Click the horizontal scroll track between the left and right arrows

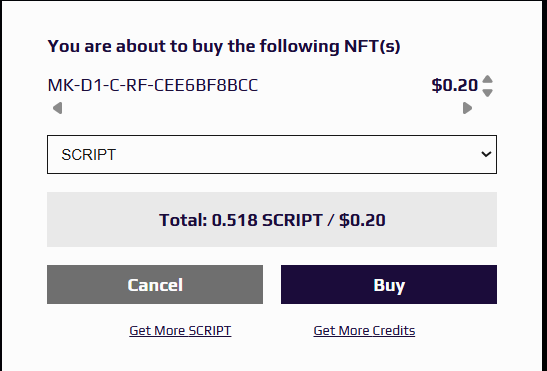(x=262, y=108)
